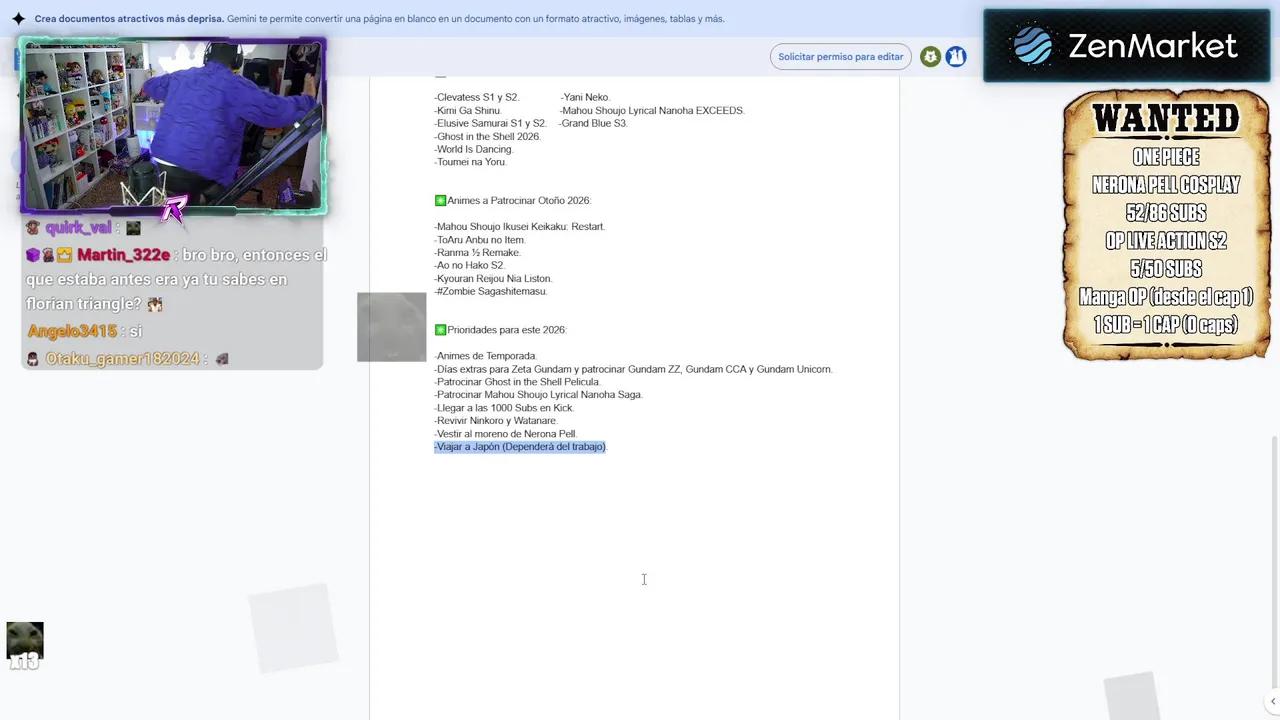Image resolution: width=1280 pixels, height=720 pixels.
Task: Click the blurred gray image in document margin
Action: [391, 327]
